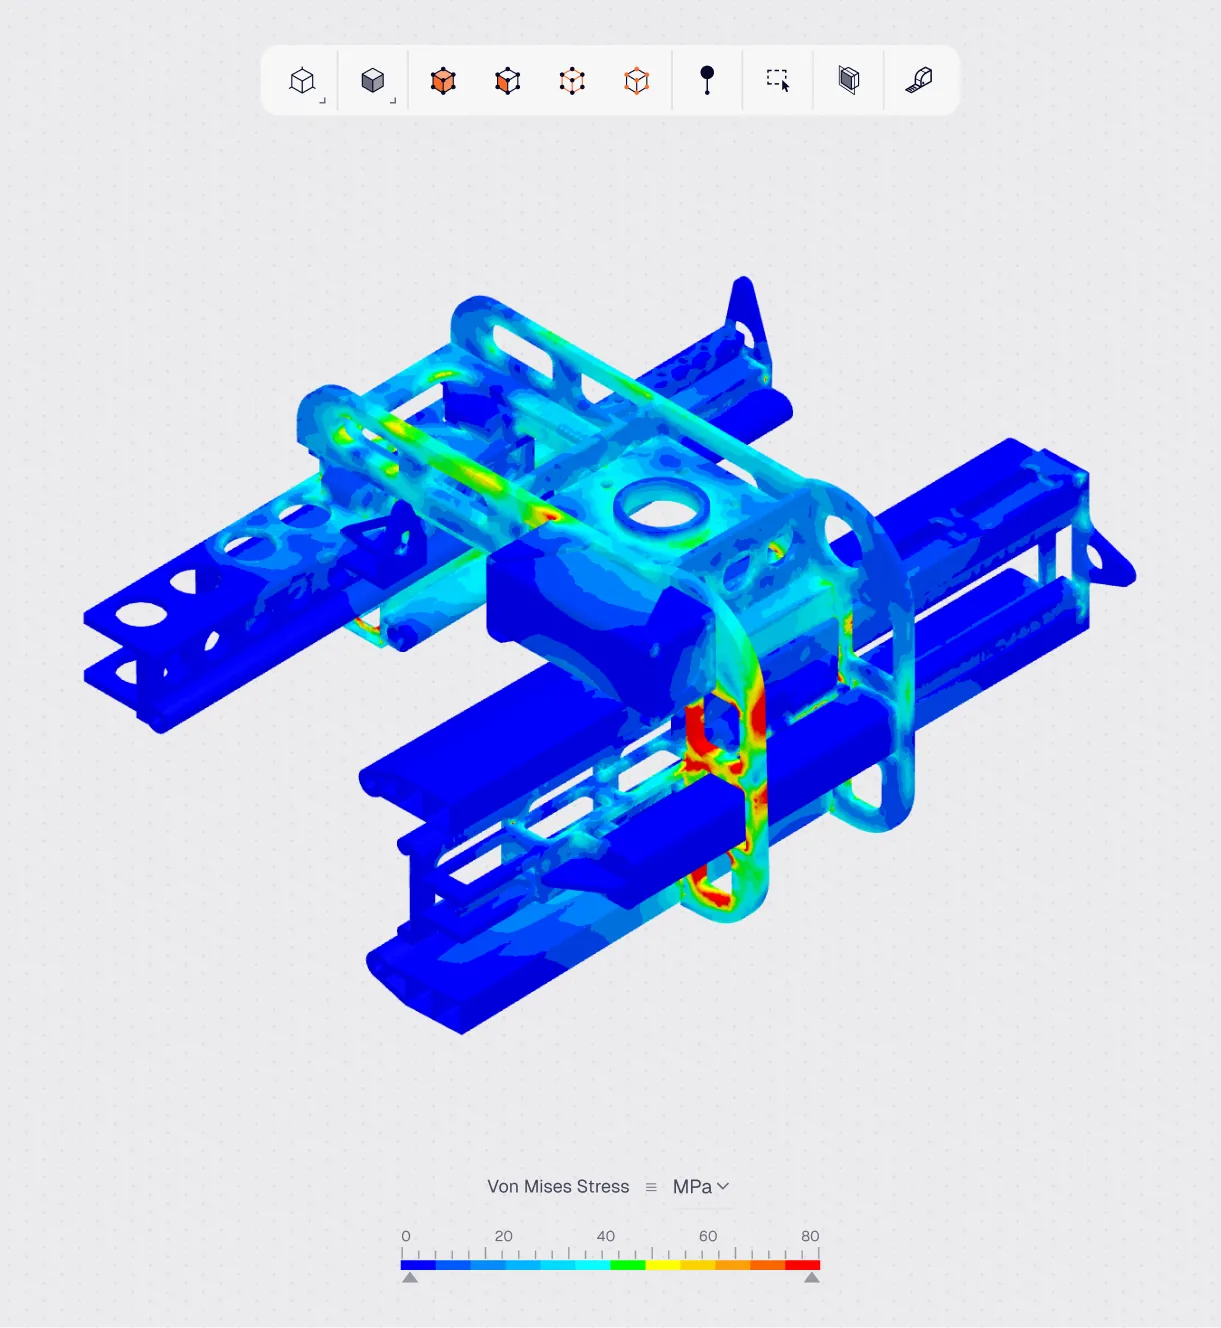Click the Von Mises Stress label
Image resolution: width=1221 pixels, height=1328 pixels.
tap(558, 1187)
